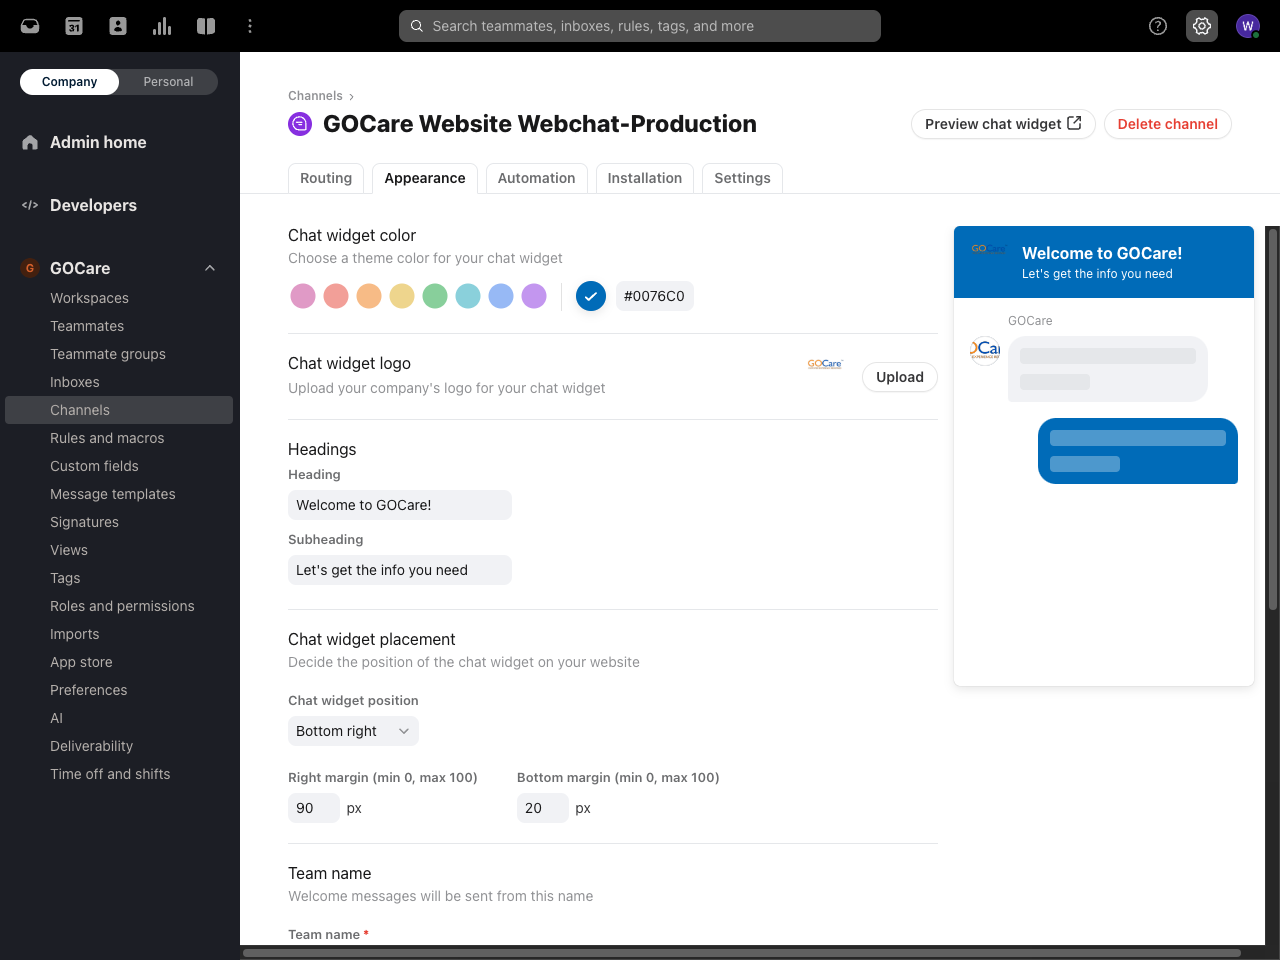Viewport: 1280px width, 960px height.
Task: Select the Appearance tab
Action: click(x=425, y=178)
